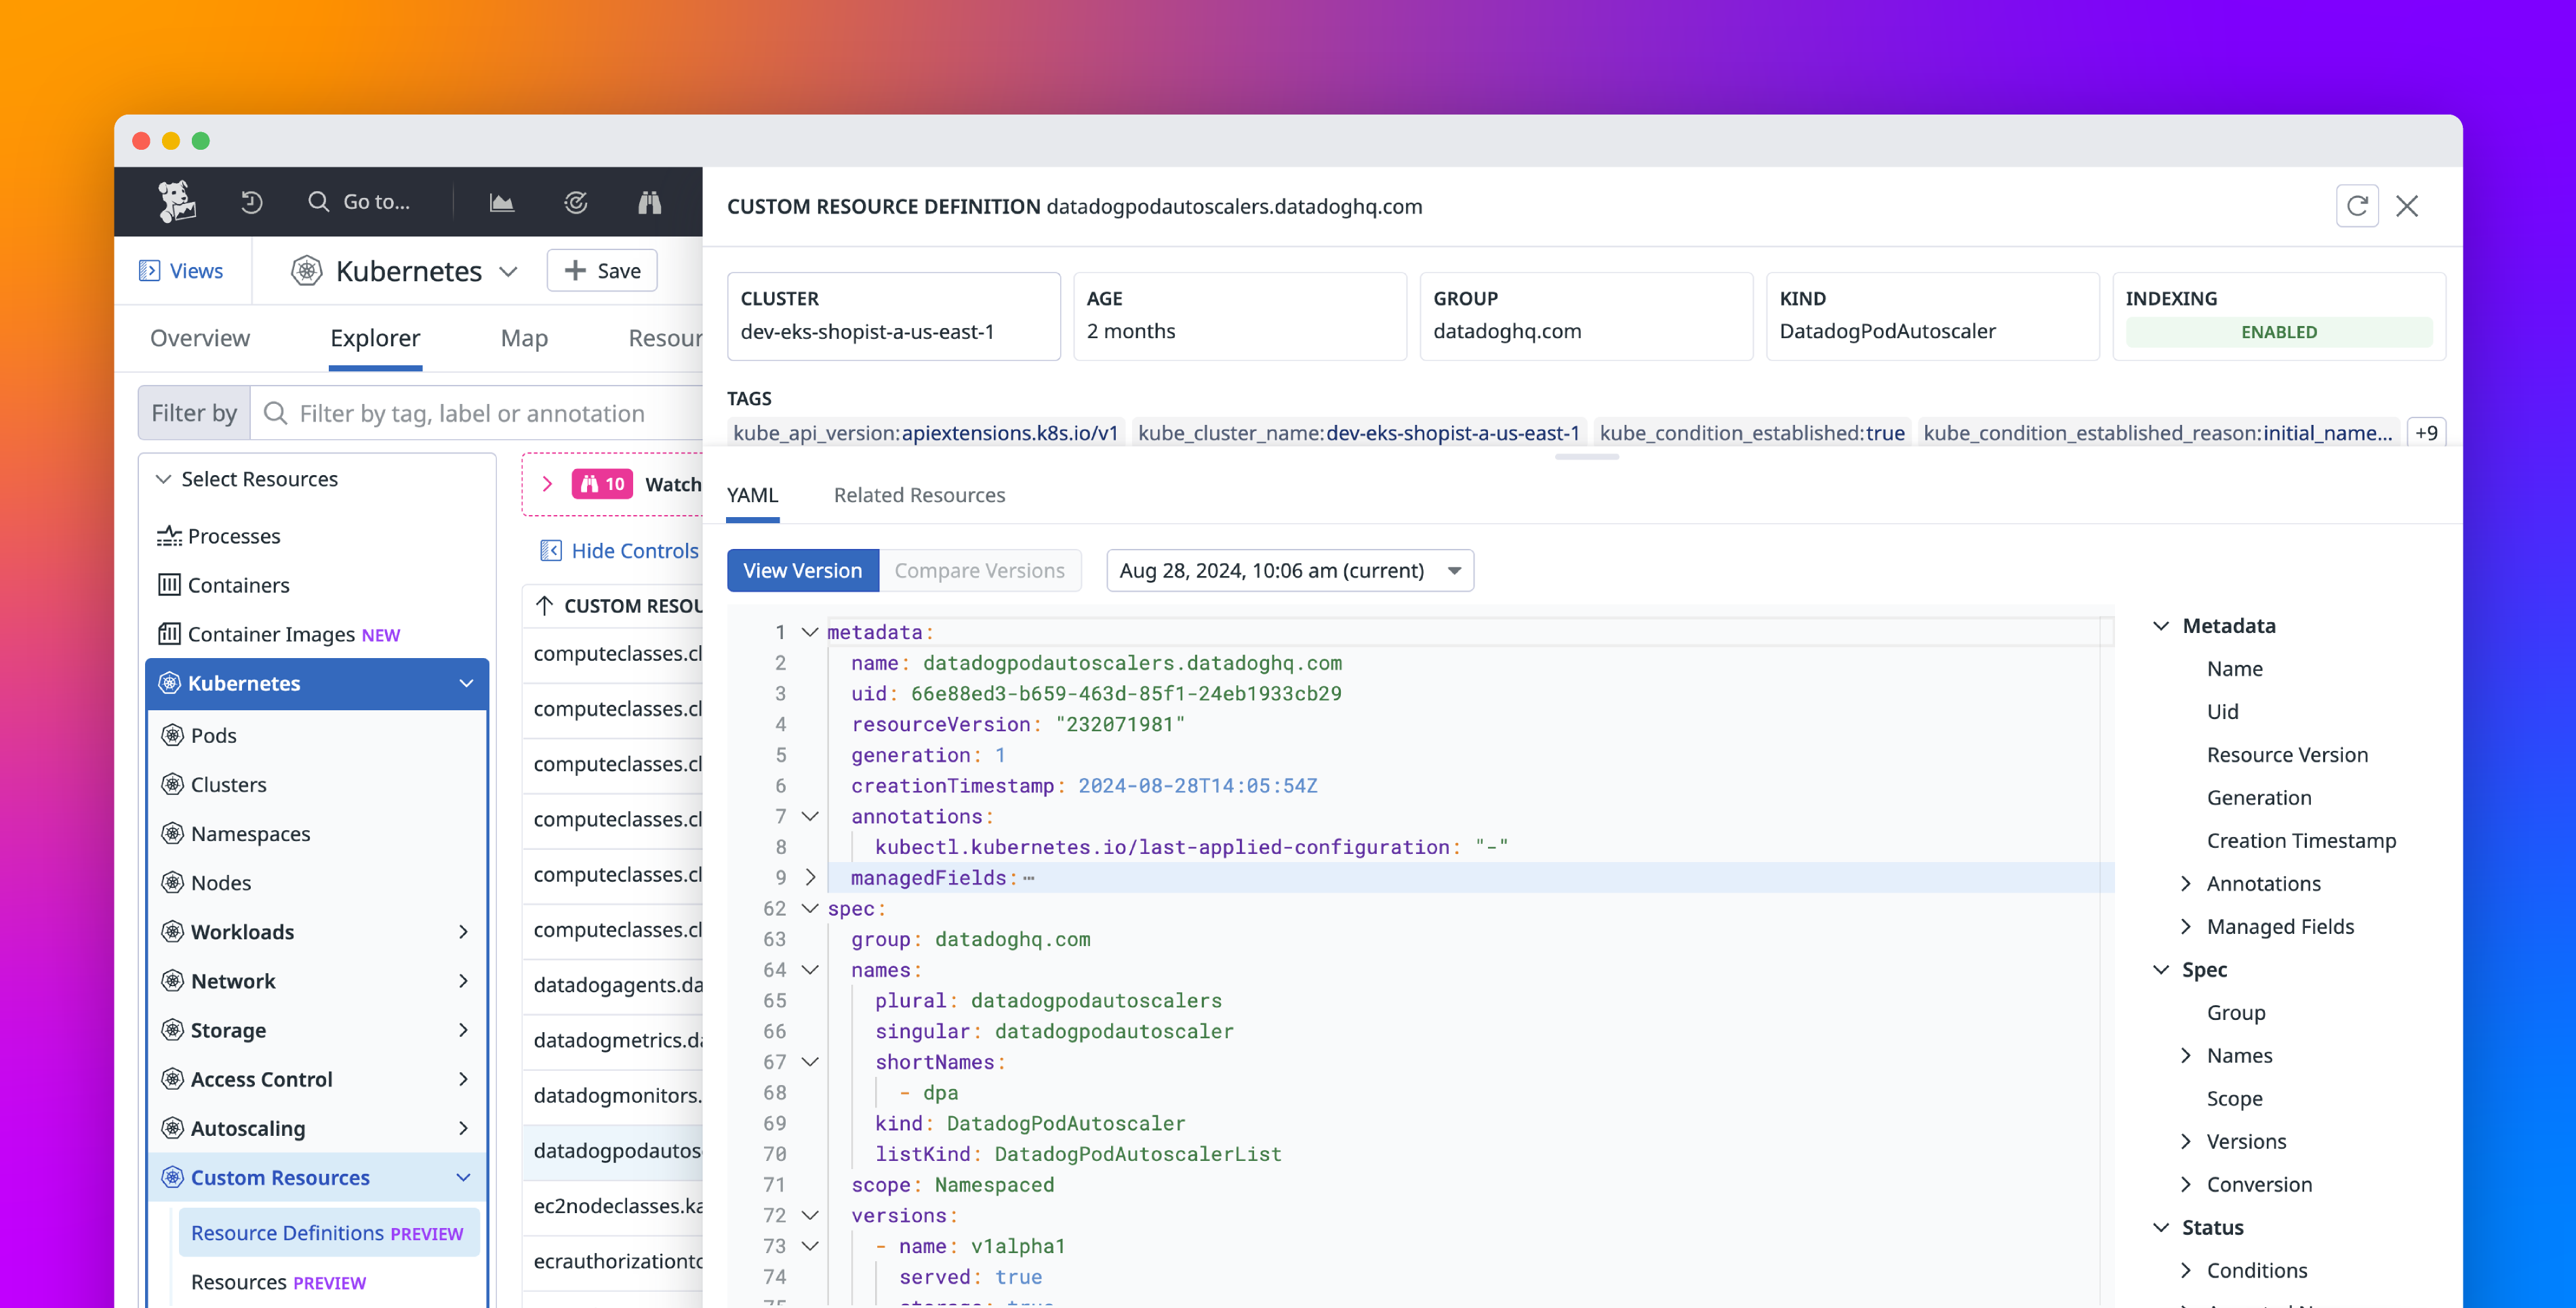Open the Aug 28, 2024 version dropdown
The image size is (2576, 1308).
[x=1289, y=570]
